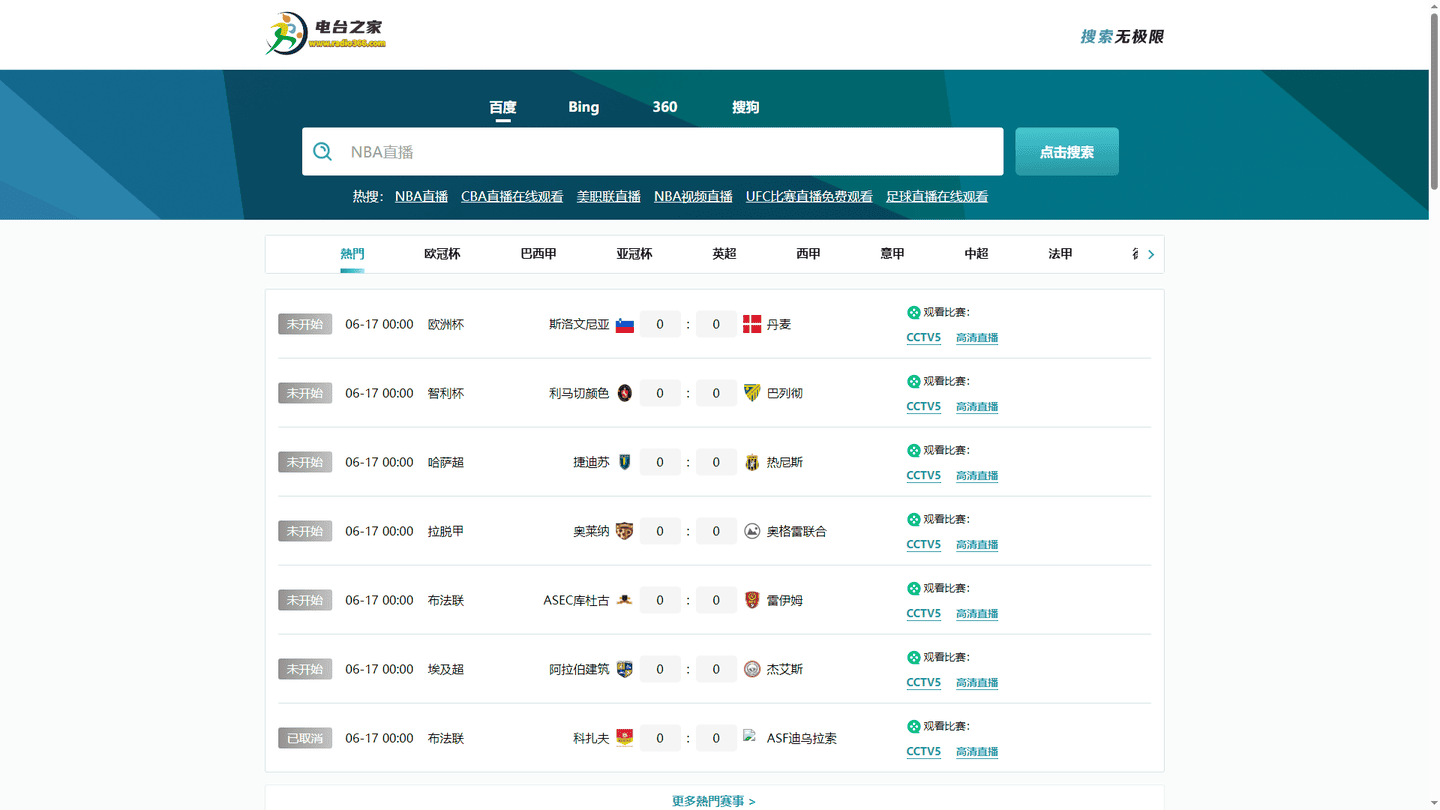
Task: Click league label 拉脱甲
Action: 446,532
